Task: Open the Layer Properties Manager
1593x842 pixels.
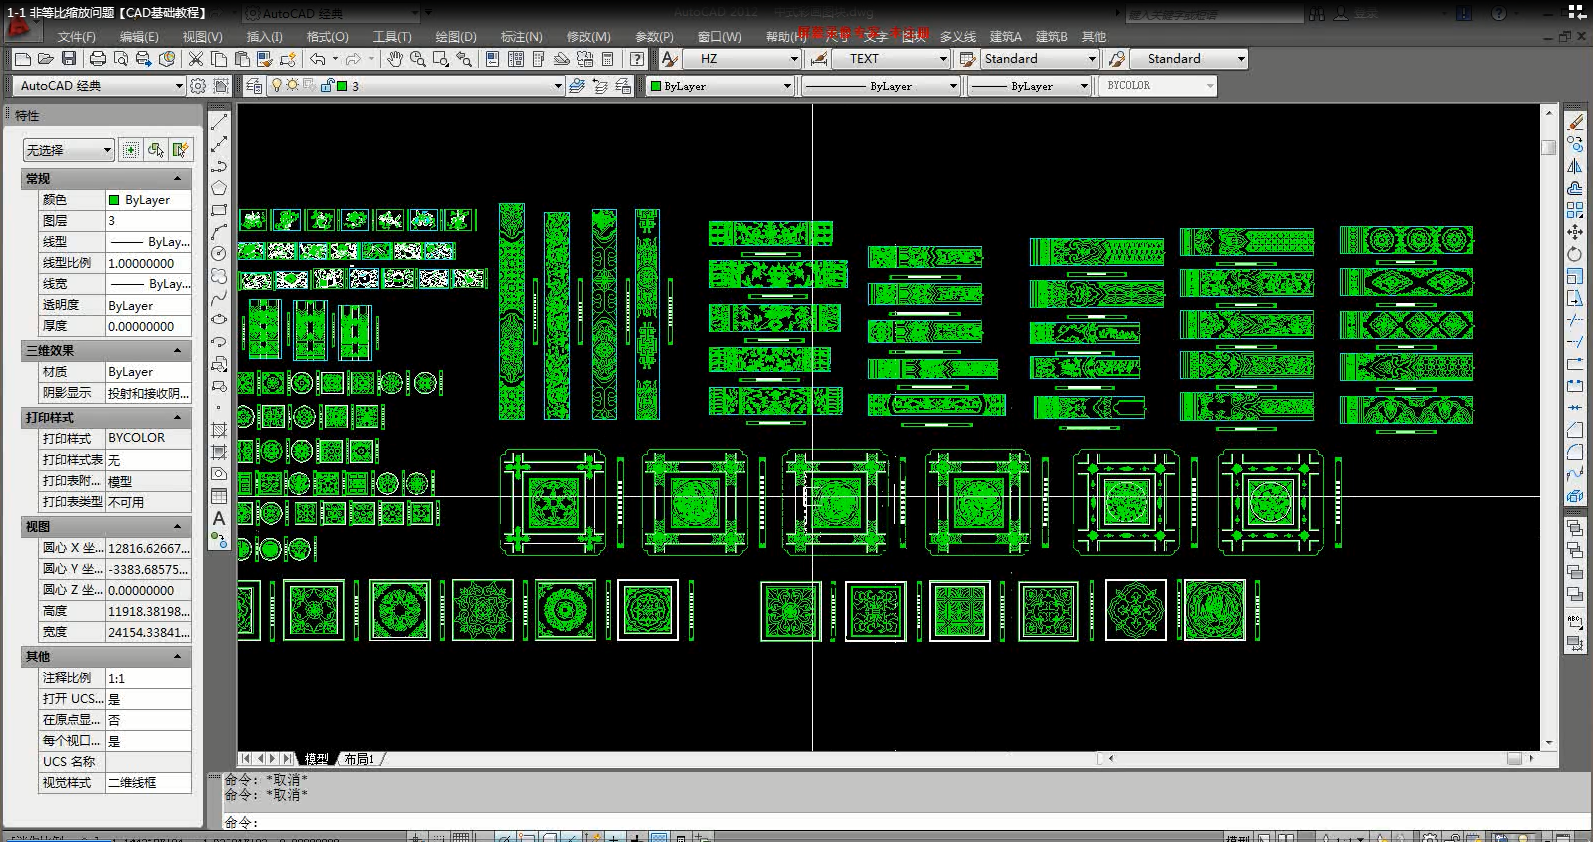Action: pyautogui.click(x=254, y=86)
